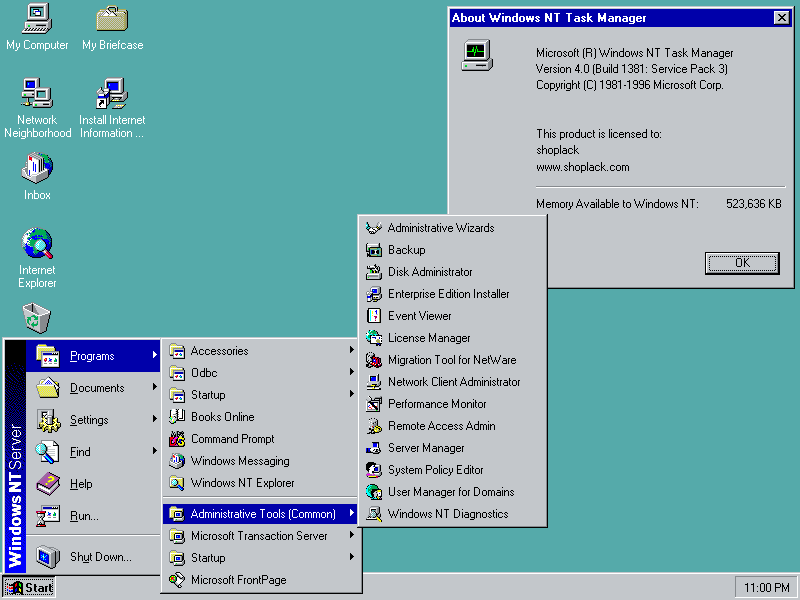
Task: Expand the Programs submenu arrow
Action: click(155, 355)
